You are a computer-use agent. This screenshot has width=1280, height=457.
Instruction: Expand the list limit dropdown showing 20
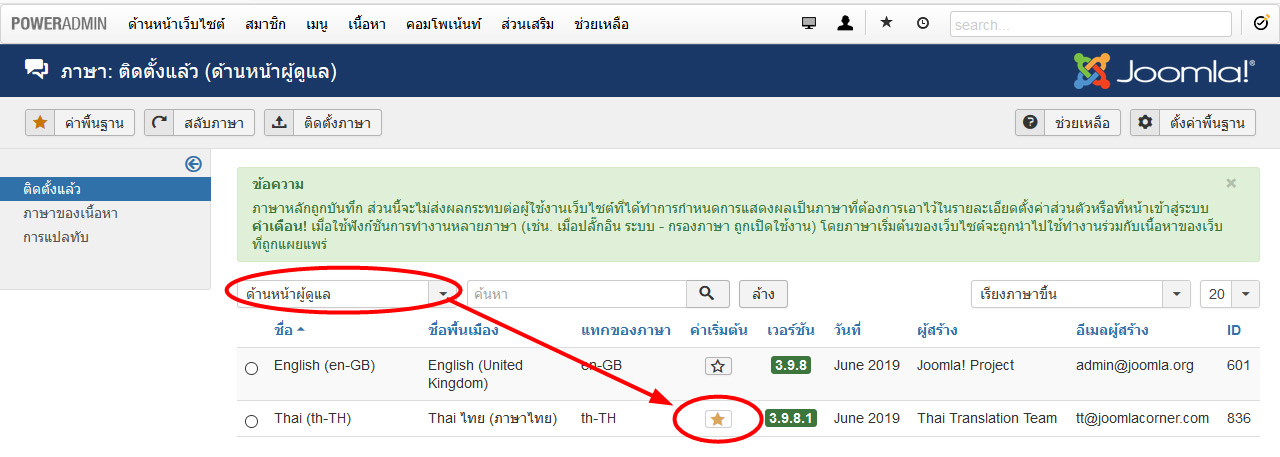pos(1229,294)
